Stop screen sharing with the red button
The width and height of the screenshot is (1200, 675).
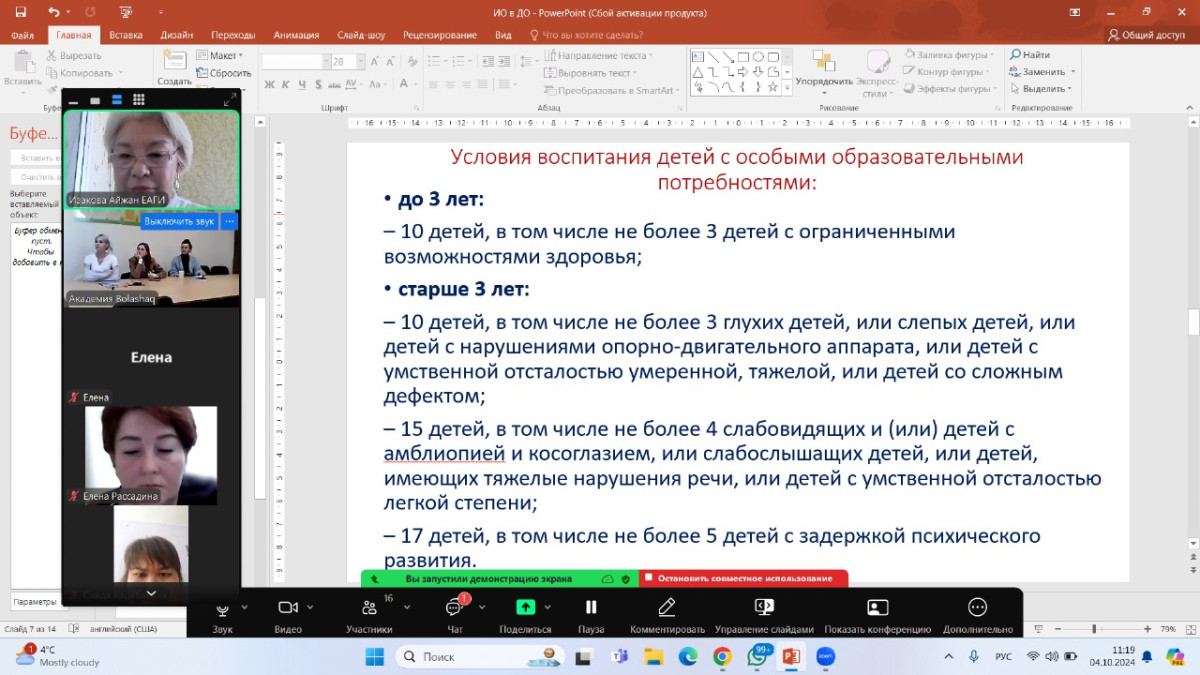[x=743, y=578]
